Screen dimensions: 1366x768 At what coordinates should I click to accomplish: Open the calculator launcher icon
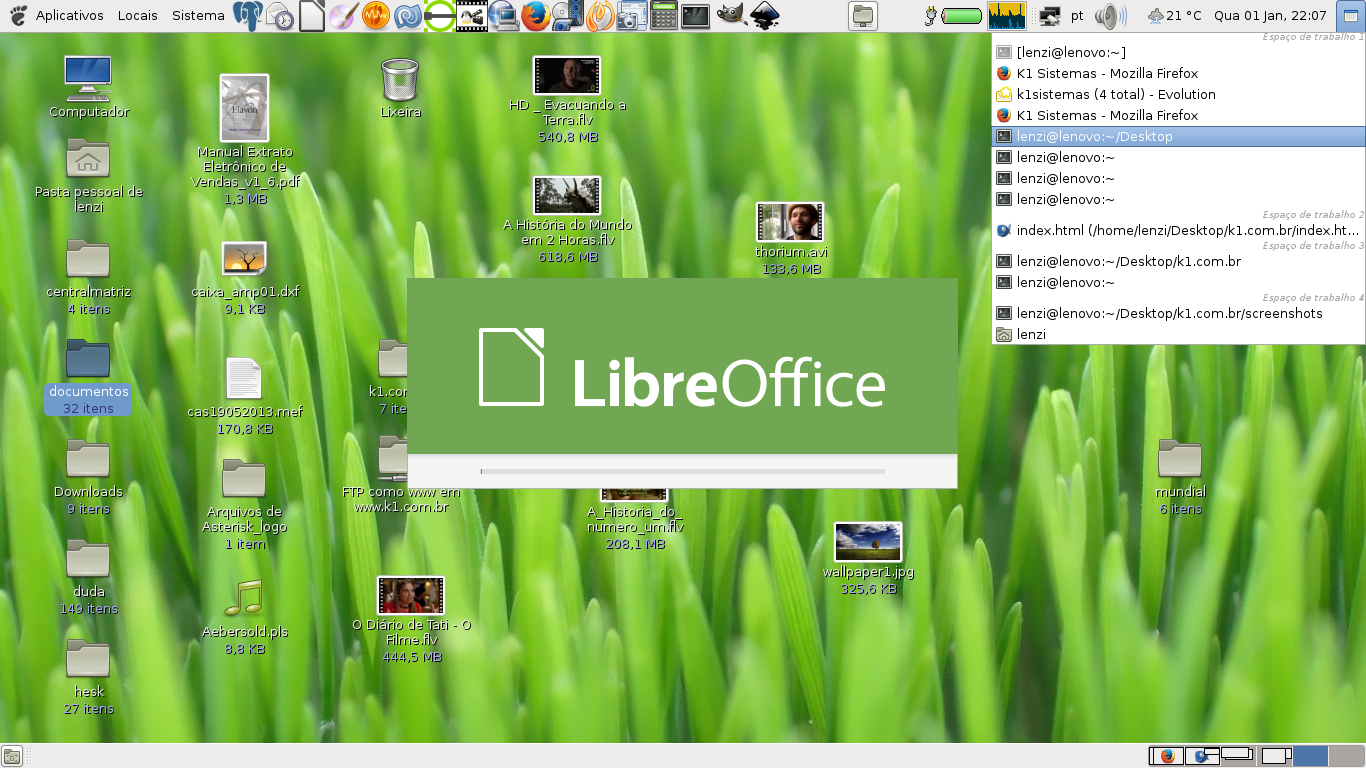coord(663,16)
